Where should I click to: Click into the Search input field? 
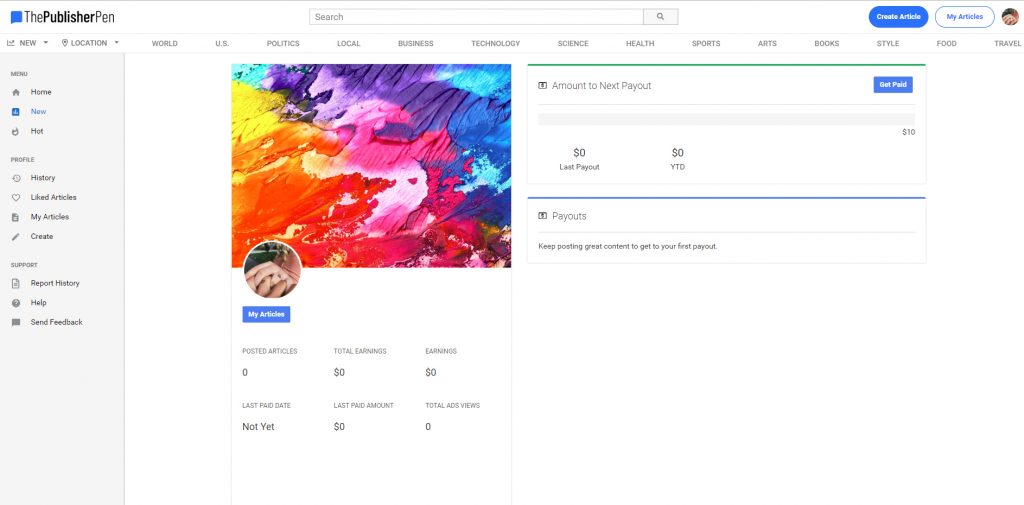pos(476,17)
